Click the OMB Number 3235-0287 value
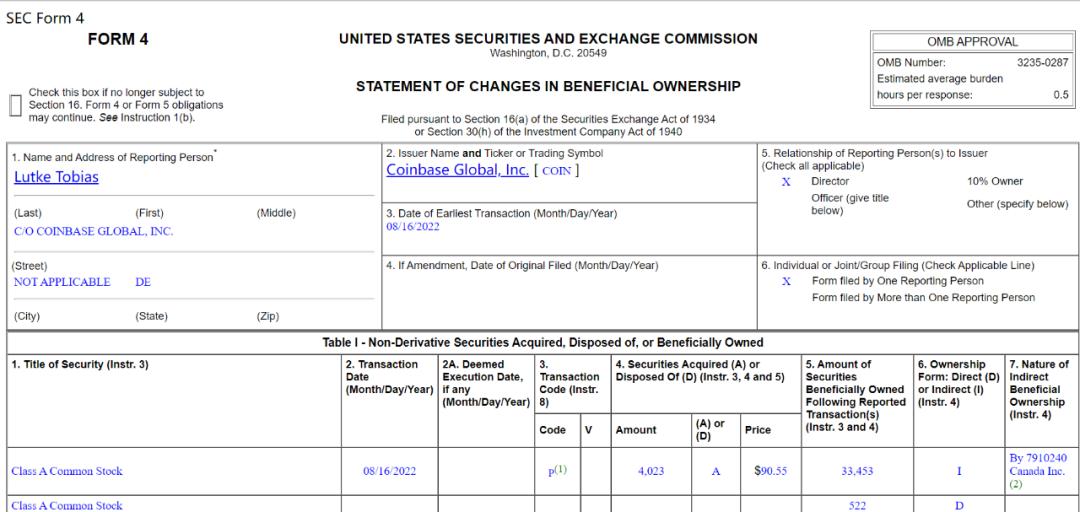The image size is (1080, 512). 1043,63
